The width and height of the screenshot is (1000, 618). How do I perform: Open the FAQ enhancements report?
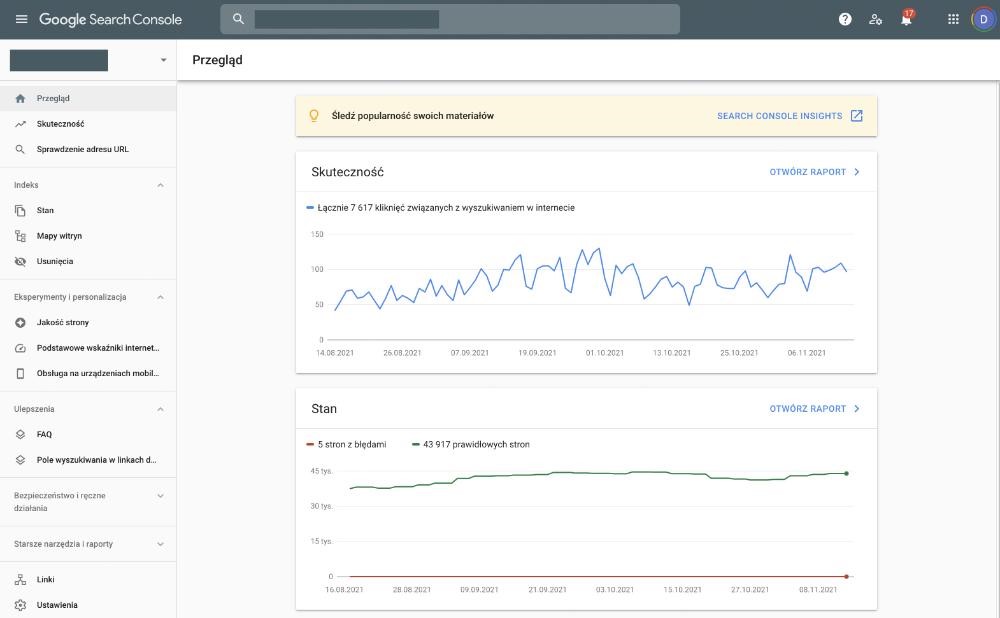tap(44, 434)
